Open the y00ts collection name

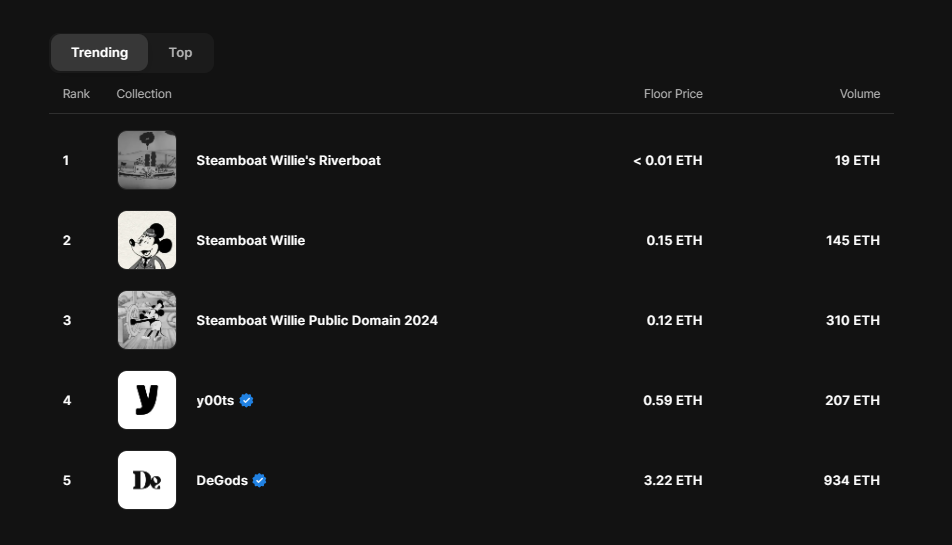click(215, 400)
